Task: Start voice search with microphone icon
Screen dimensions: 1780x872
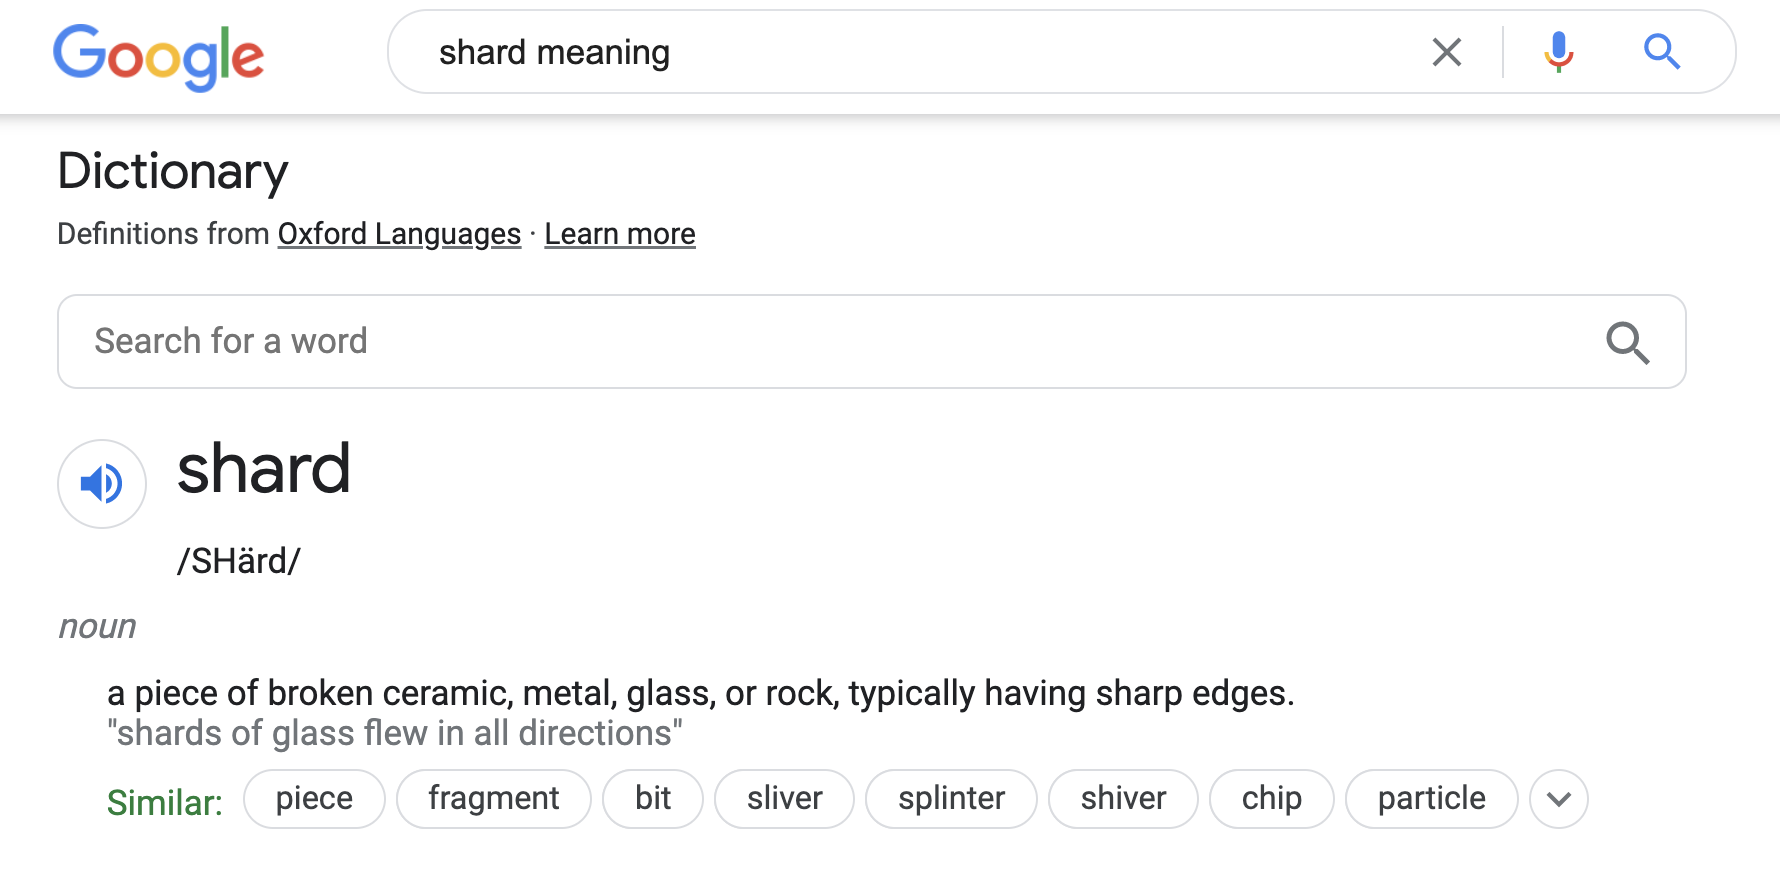Action: click(1558, 52)
